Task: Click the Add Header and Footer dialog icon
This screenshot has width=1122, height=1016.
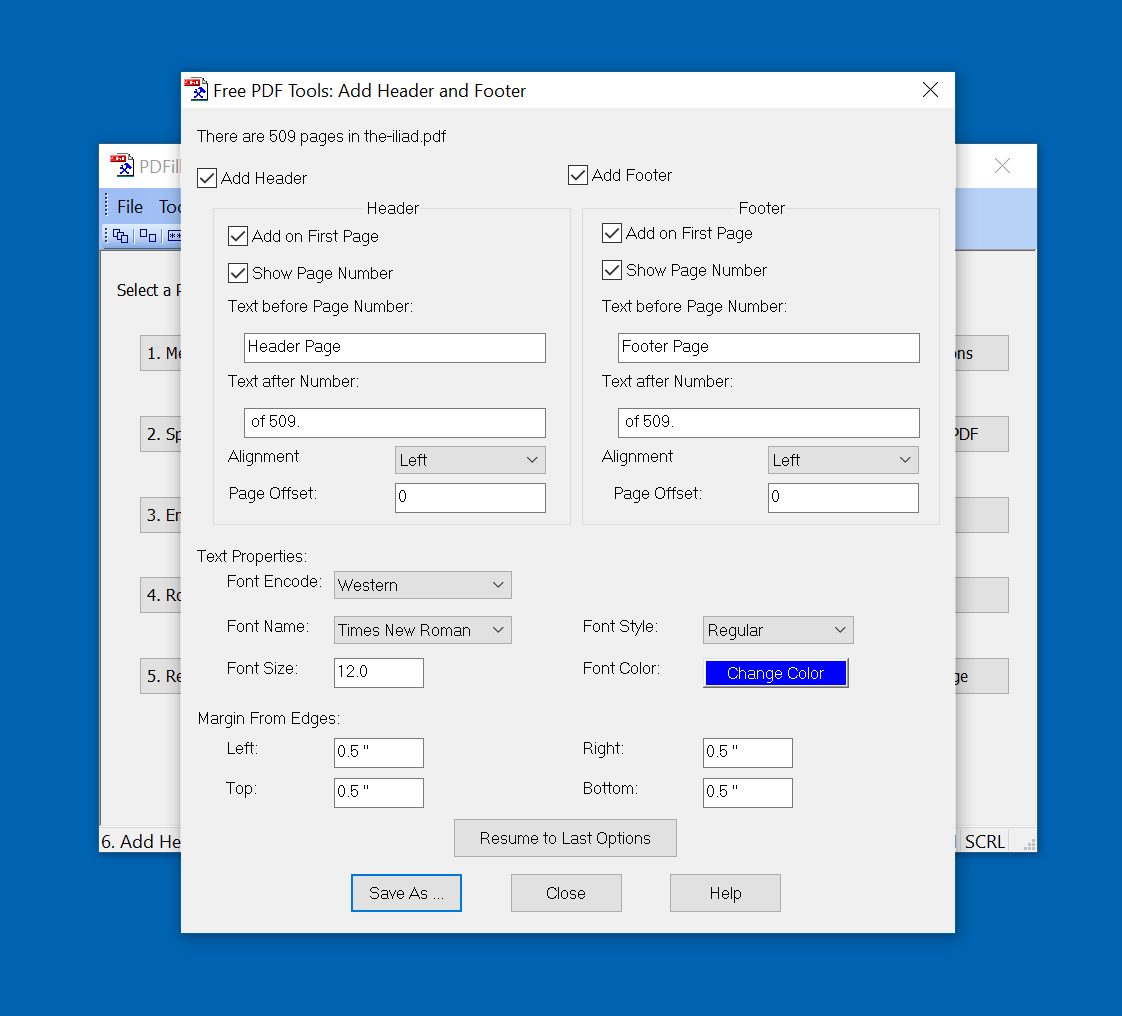Action: pos(196,89)
